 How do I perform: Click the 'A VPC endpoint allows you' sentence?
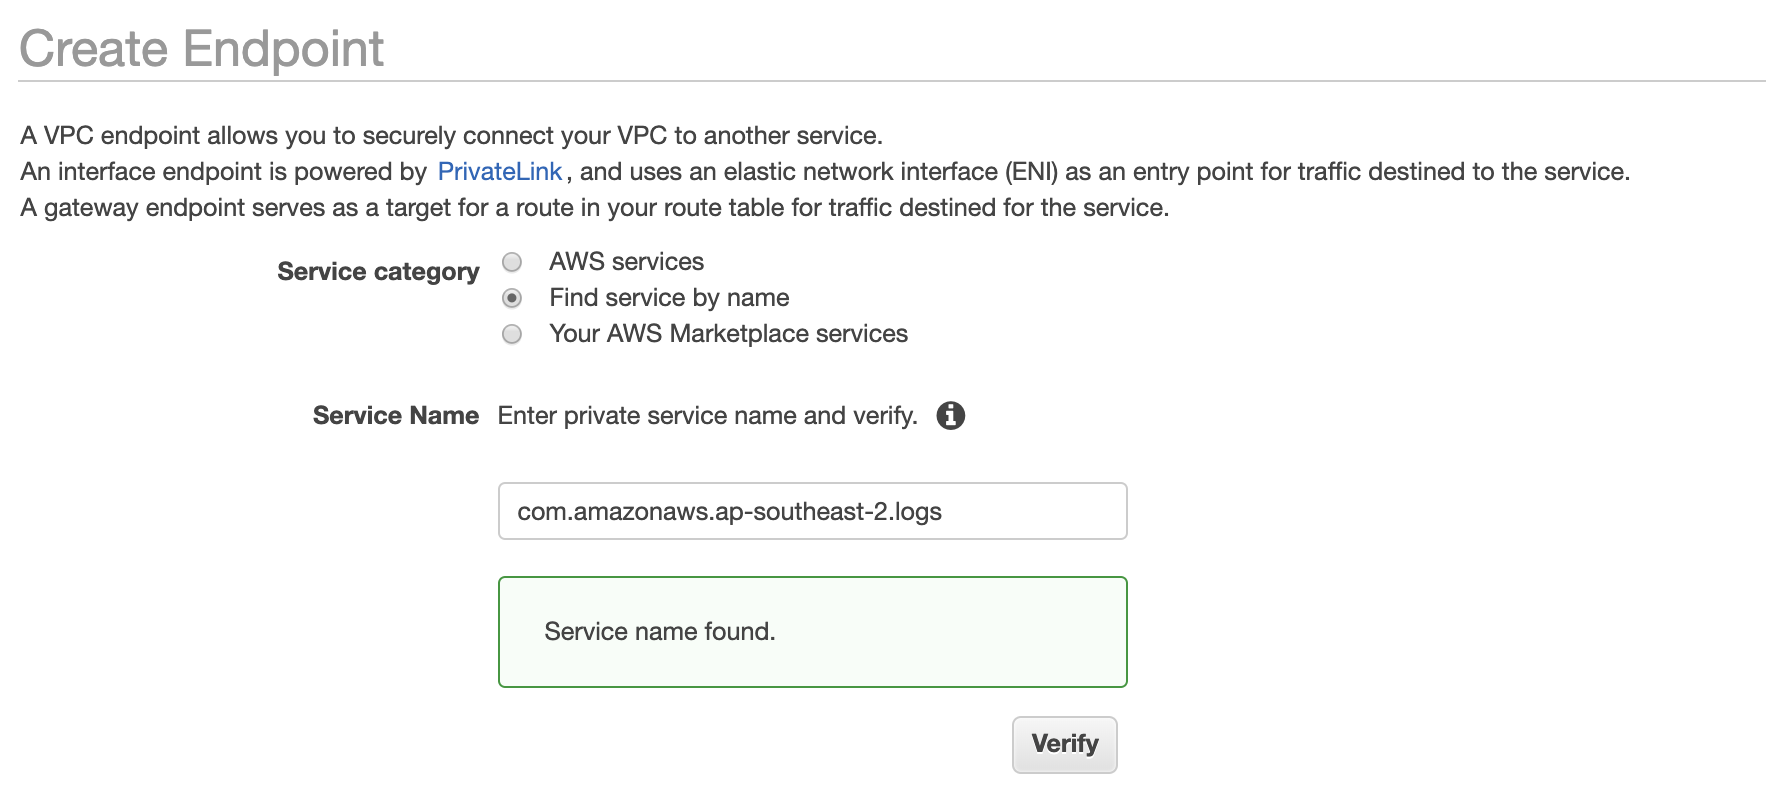pos(451,136)
